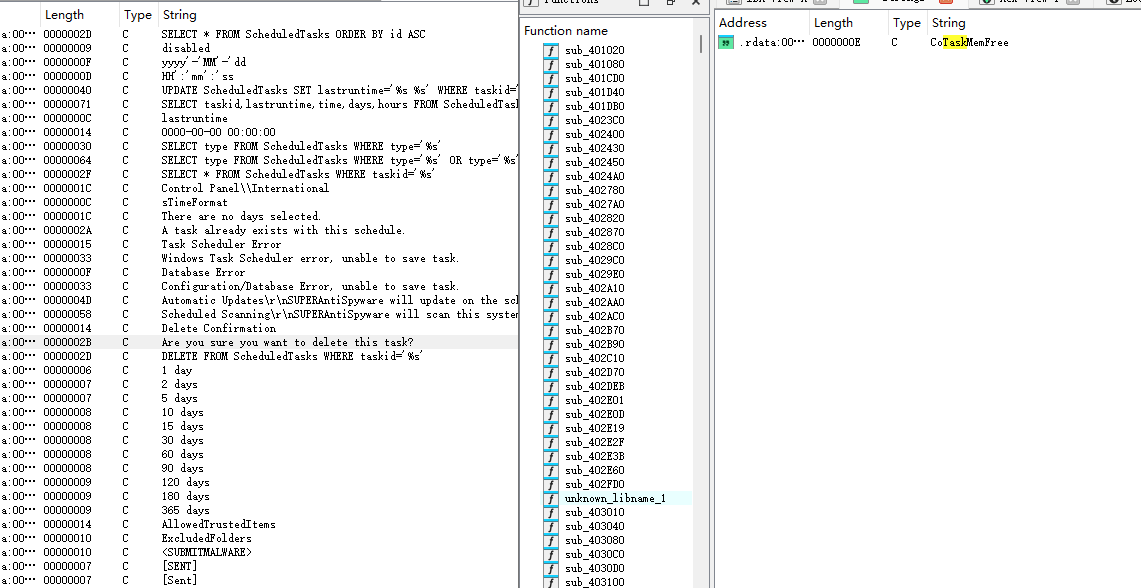Click the function icon beside sub_401020
Screen dimensions: 1141x588
pyautogui.click(x=551, y=50)
